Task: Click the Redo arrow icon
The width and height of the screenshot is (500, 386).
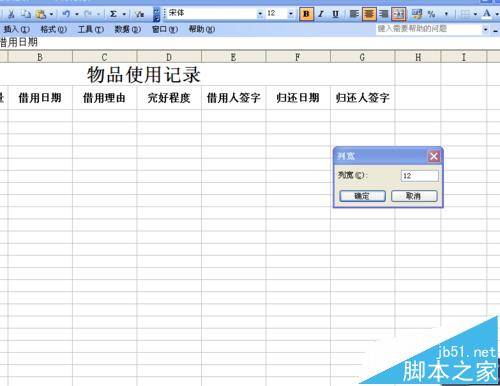Action: 88,14
